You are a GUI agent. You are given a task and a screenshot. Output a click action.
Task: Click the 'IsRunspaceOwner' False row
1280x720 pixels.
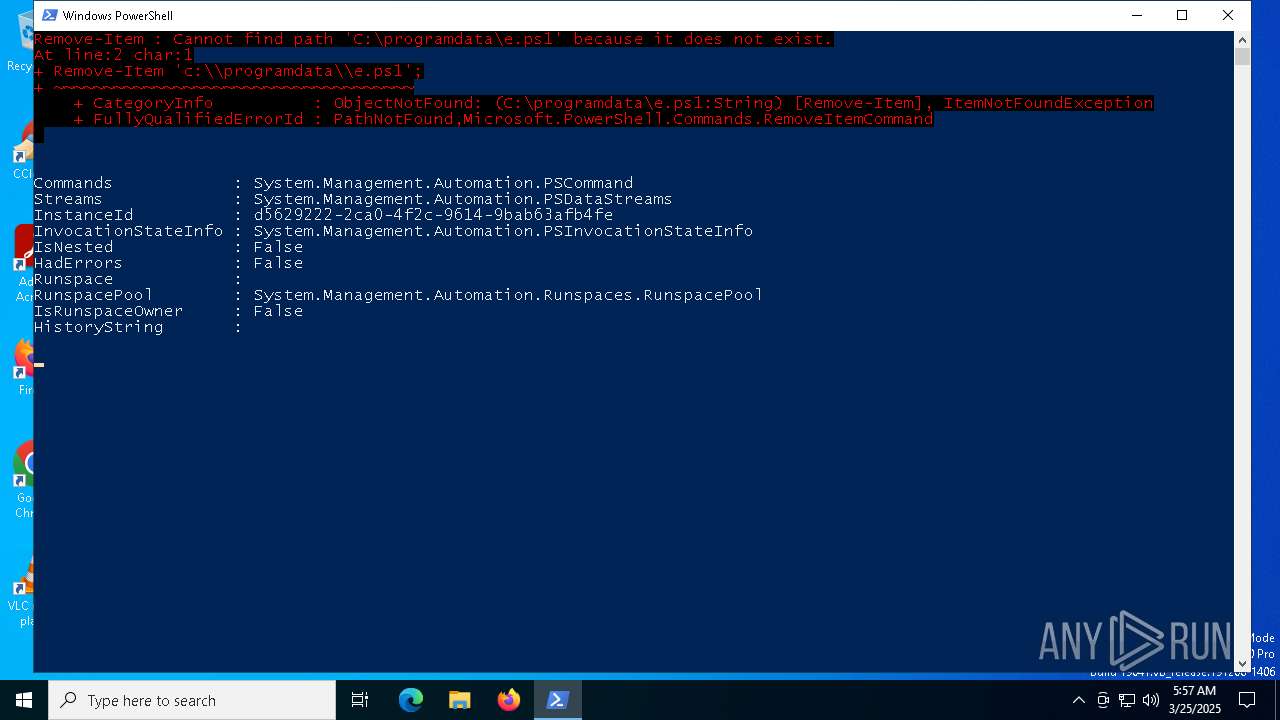click(x=168, y=311)
